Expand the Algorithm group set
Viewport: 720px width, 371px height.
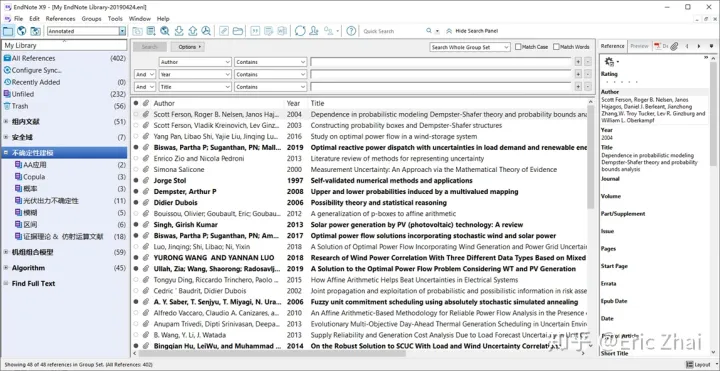[6, 268]
